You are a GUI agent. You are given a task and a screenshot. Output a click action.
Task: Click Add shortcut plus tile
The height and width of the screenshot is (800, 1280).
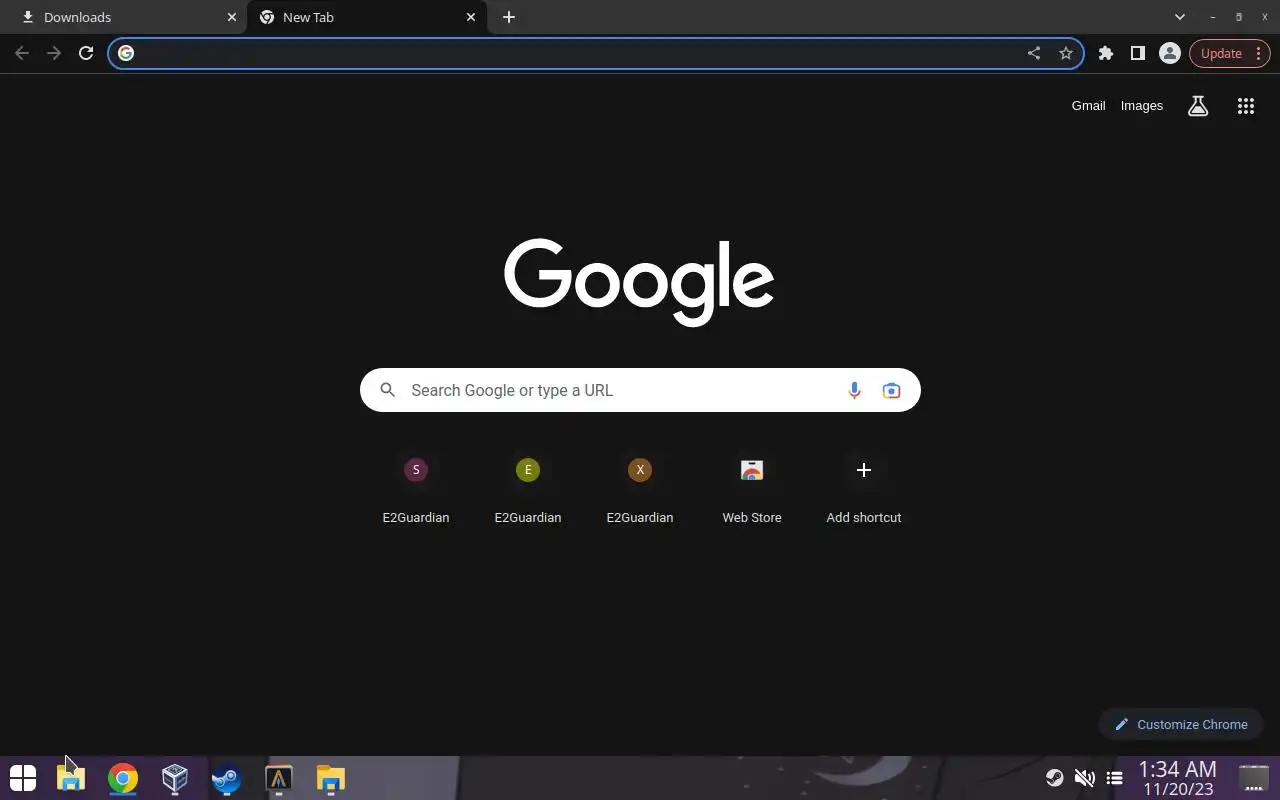[864, 490]
